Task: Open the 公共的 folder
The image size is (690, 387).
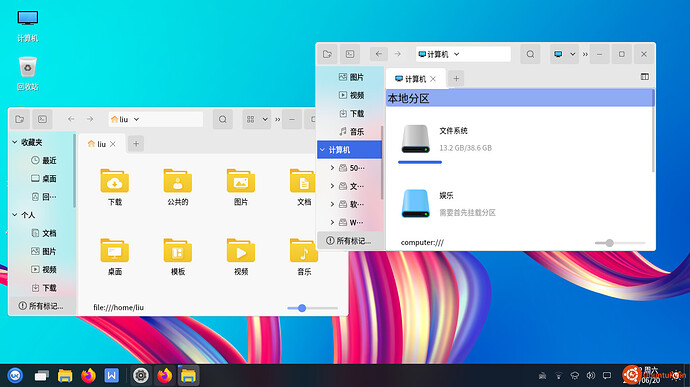Action: (x=178, y=187)
